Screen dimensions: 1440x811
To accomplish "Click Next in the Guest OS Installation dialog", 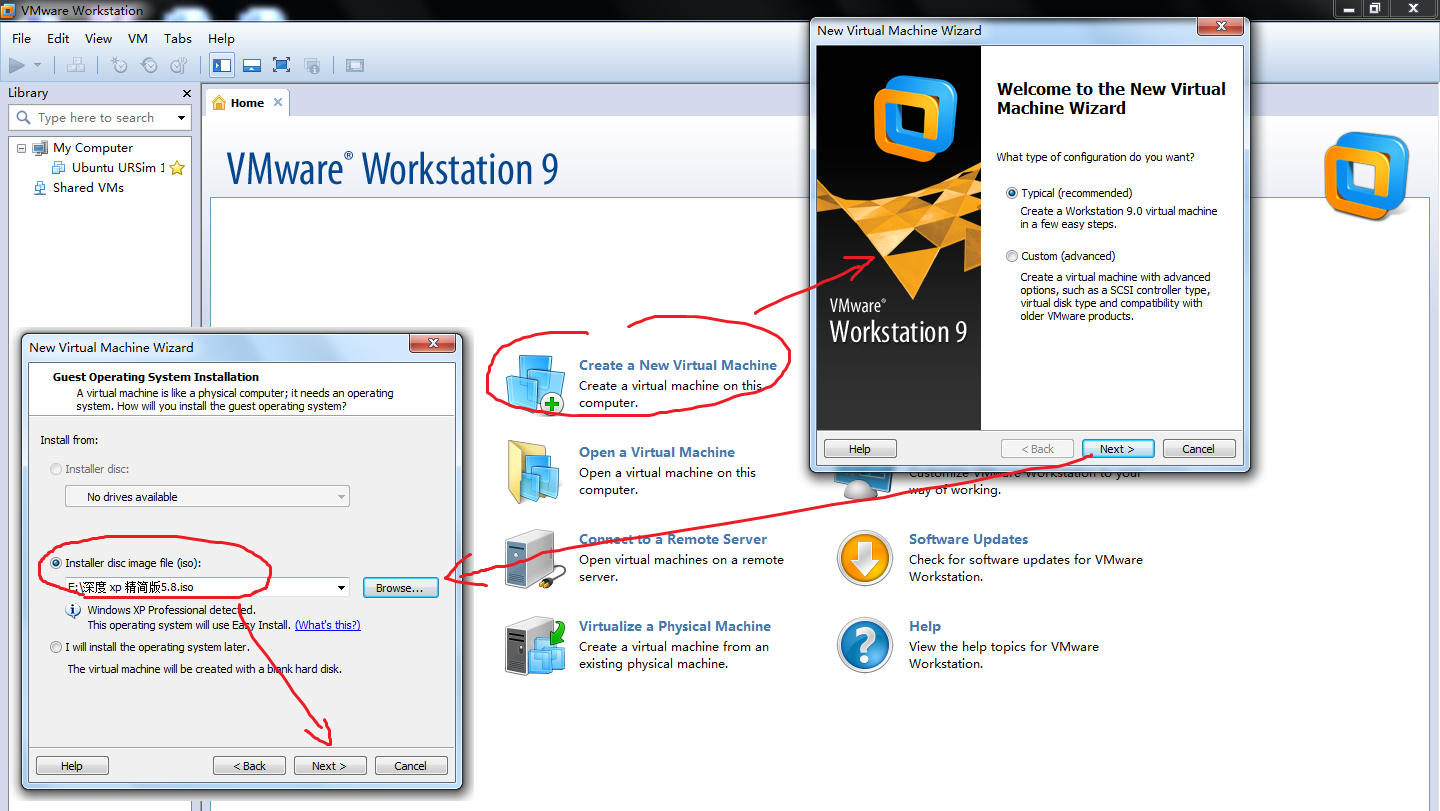I will pyautogui.click(x=330, y=766).
